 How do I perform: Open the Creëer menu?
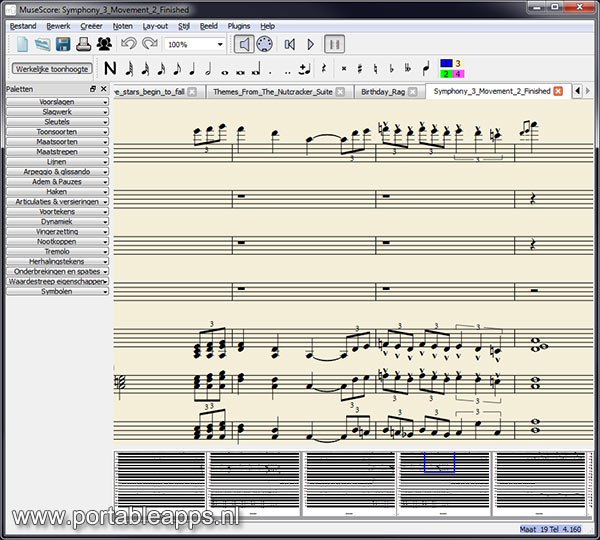tap(91, 26)
